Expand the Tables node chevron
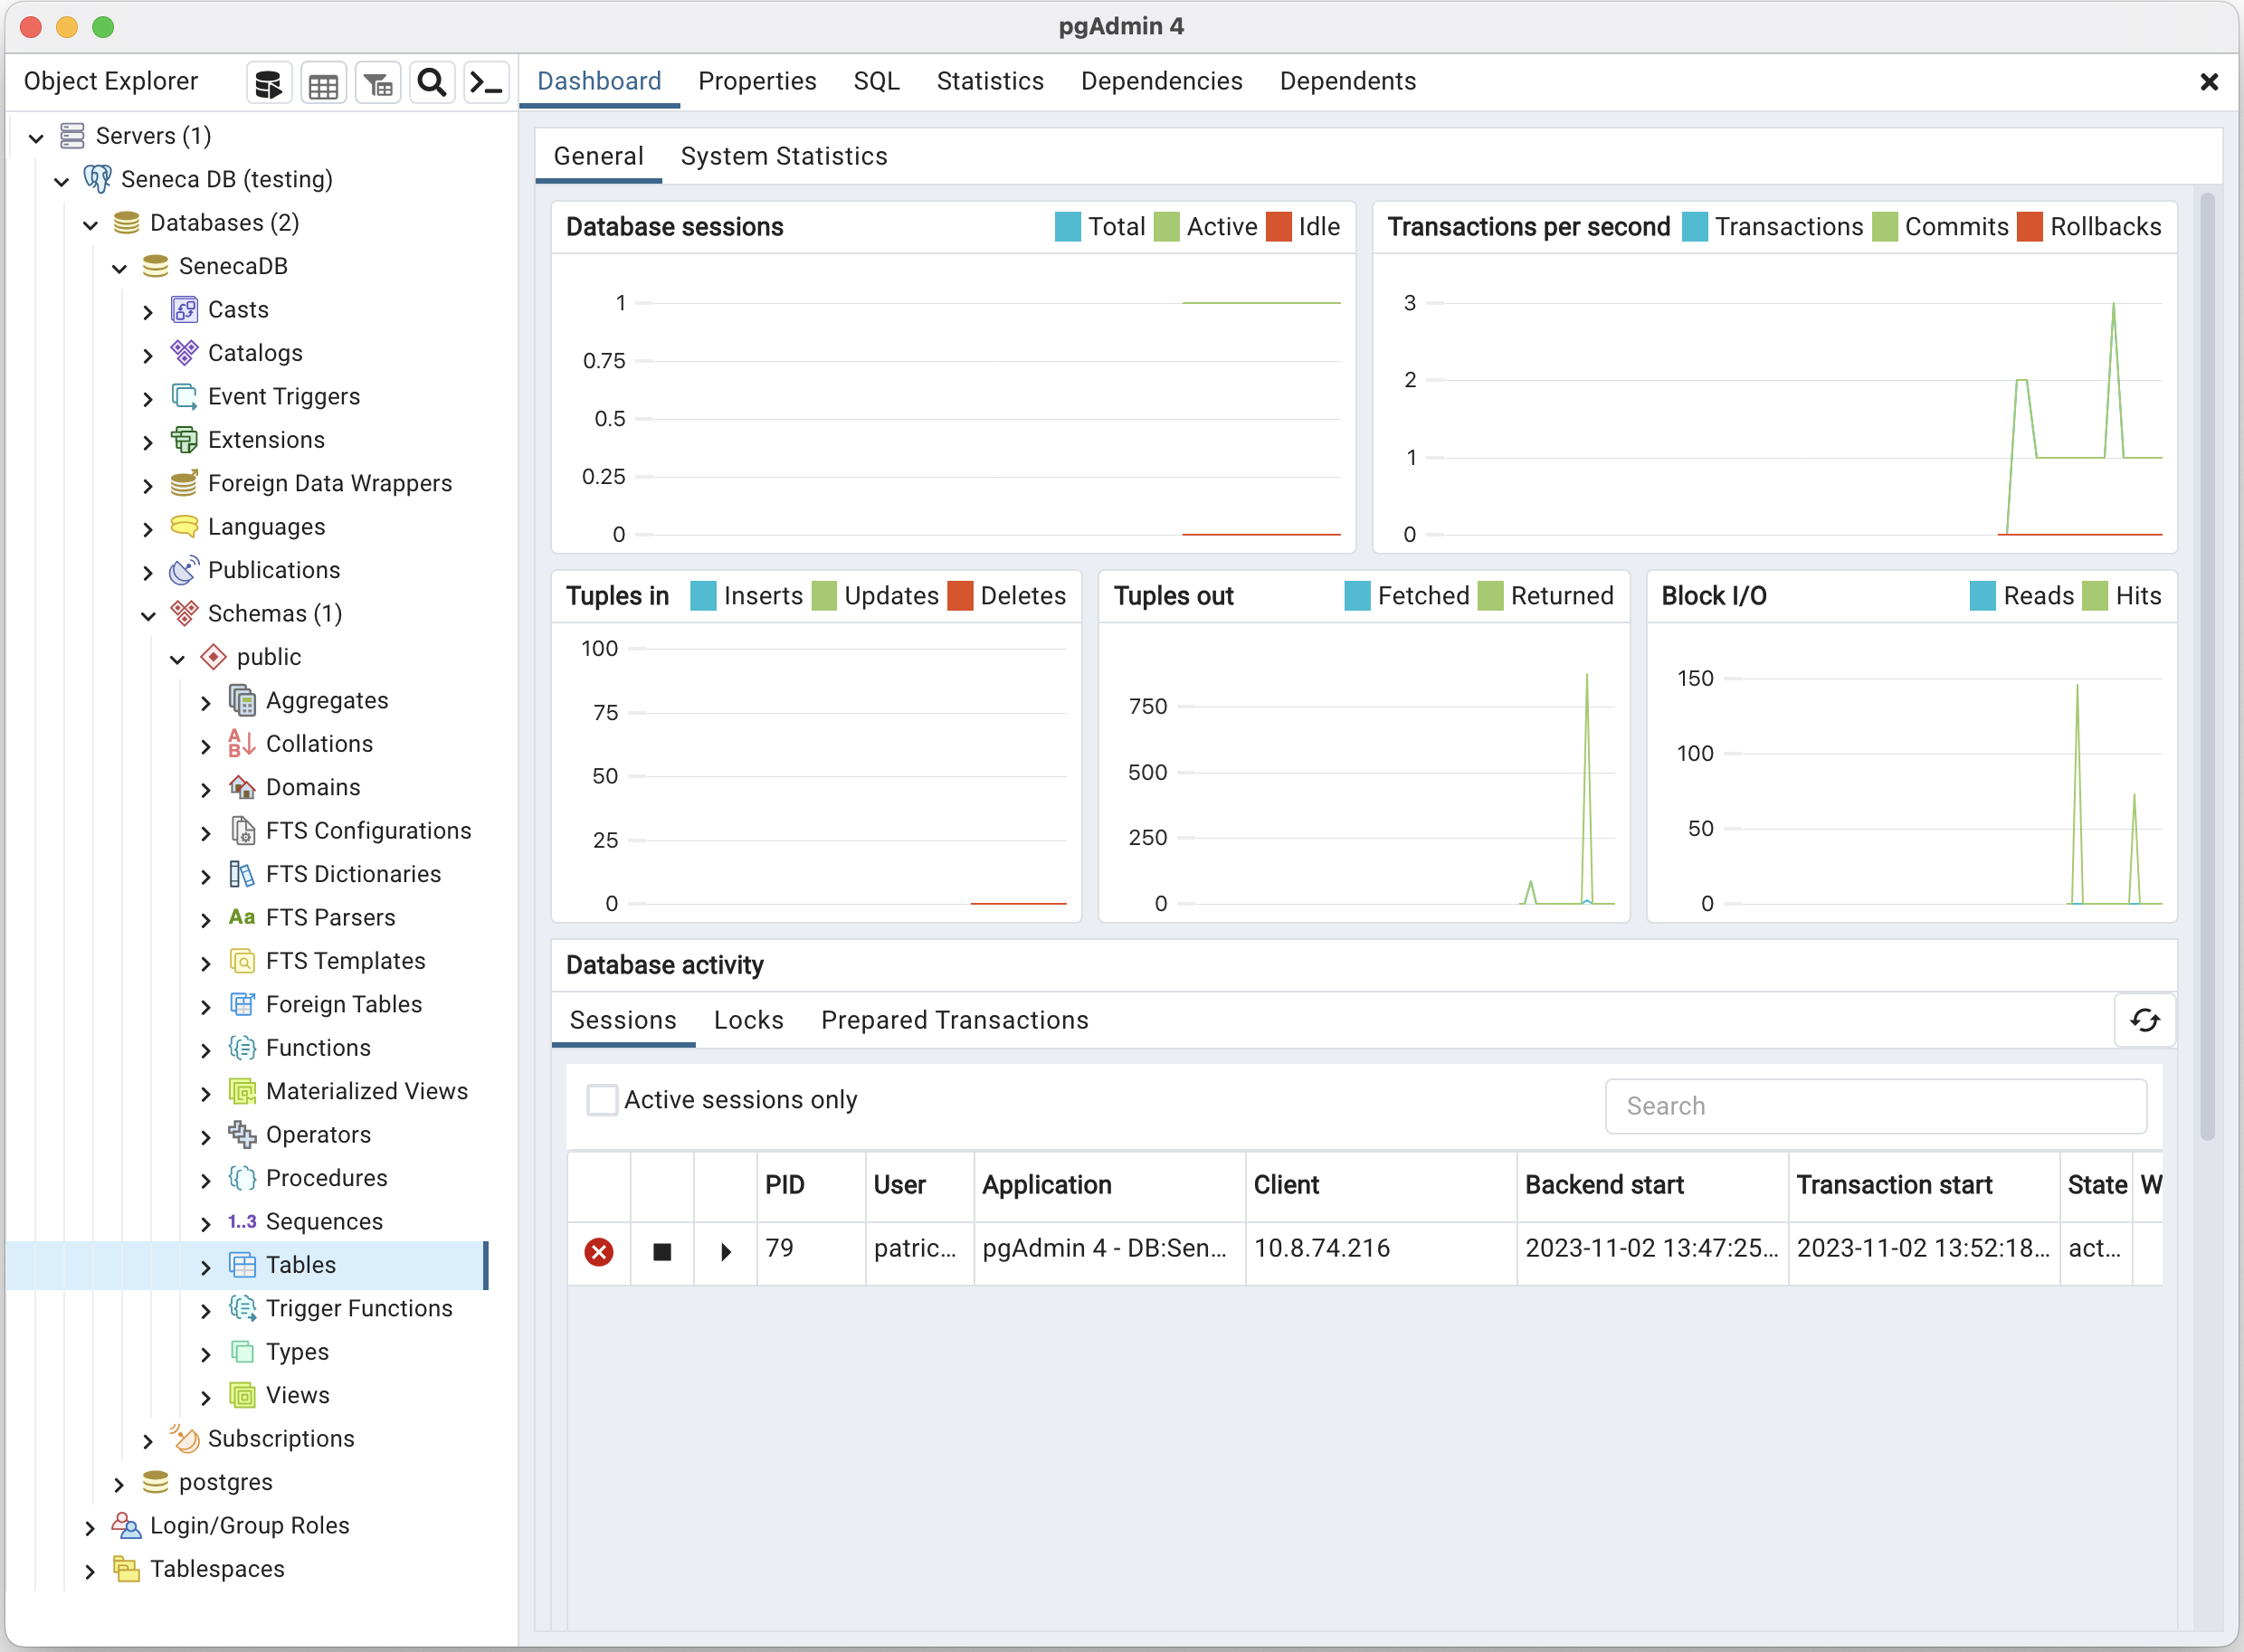The image size is (2244, 1652). 206,1267
